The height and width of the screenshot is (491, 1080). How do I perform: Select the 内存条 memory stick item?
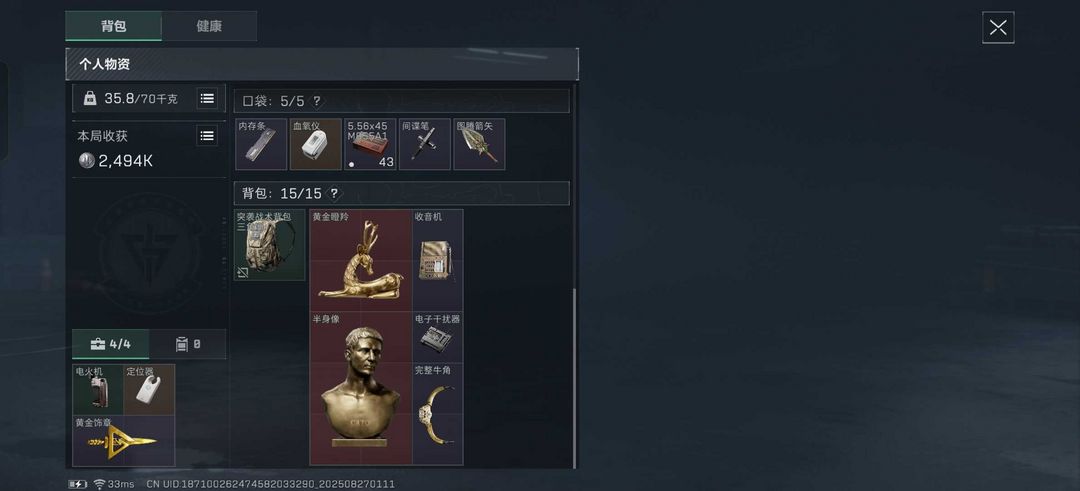tap(261, 144)
